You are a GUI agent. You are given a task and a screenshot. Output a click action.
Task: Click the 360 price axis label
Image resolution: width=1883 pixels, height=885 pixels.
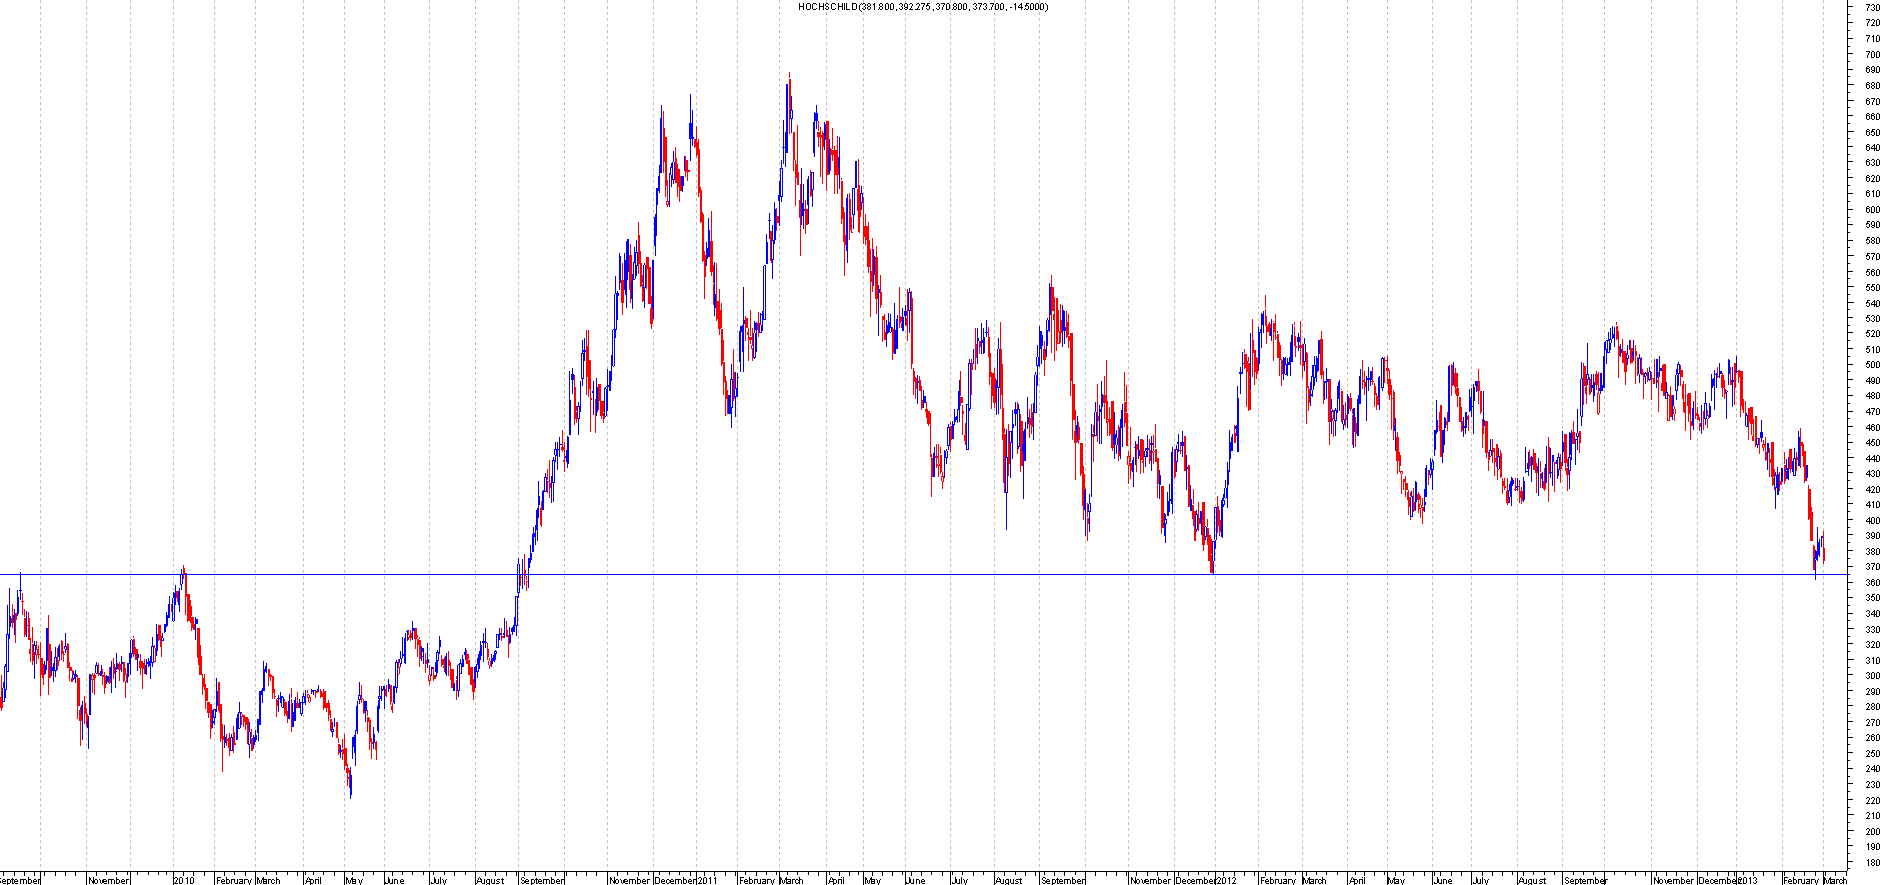[x=1871, y=582]
